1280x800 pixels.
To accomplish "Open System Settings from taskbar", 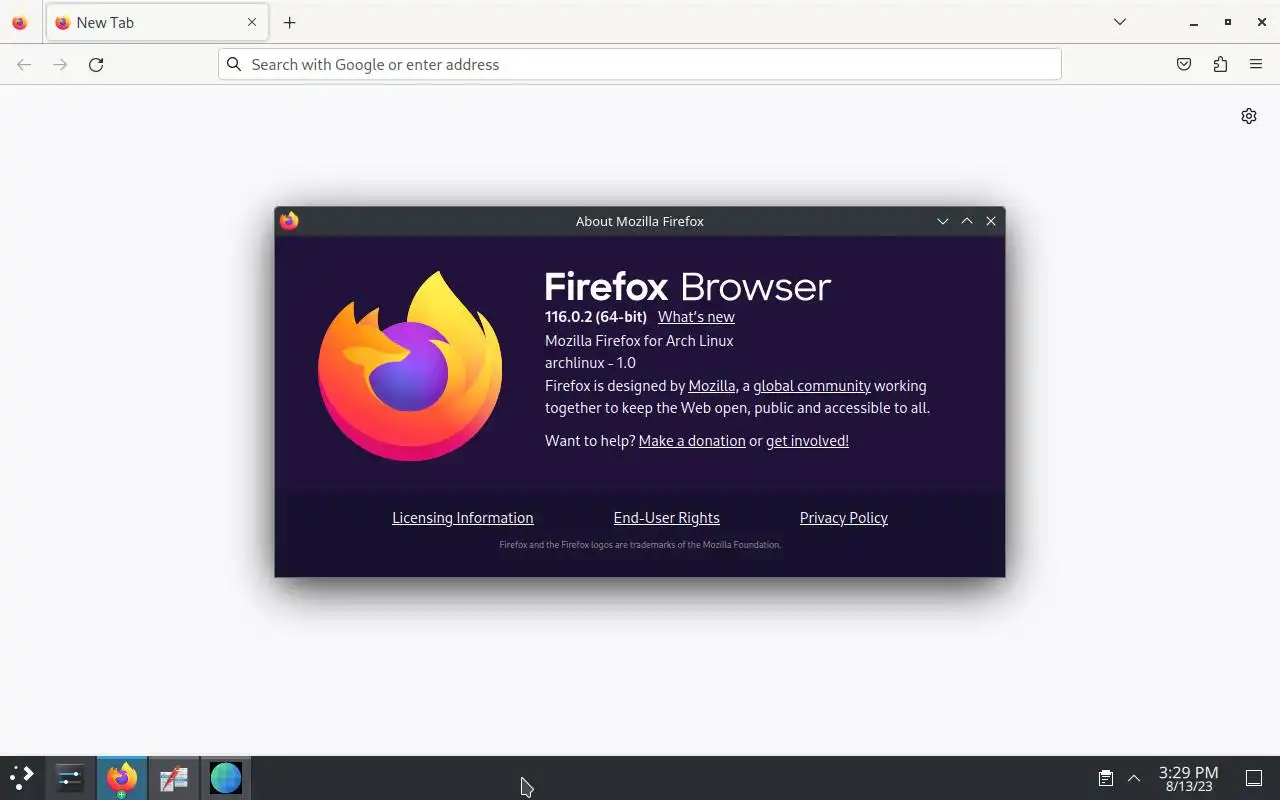I will (70, 778).
